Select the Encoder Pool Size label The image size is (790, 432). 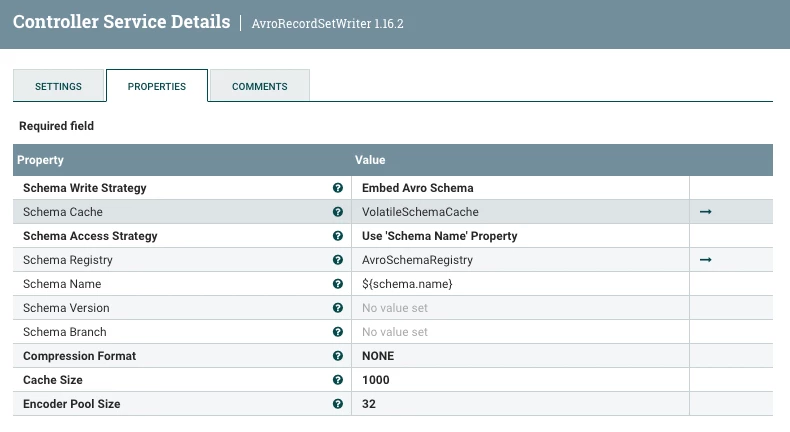point(72,404)
